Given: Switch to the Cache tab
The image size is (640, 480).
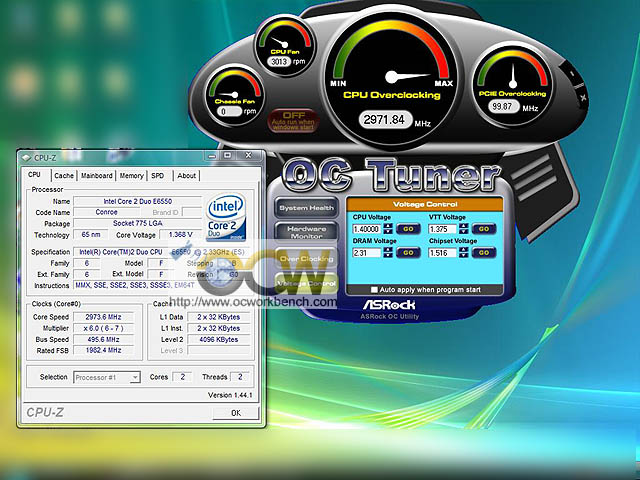Looking at the screenshot, I should pyautogui.click(x=64, y=176).
